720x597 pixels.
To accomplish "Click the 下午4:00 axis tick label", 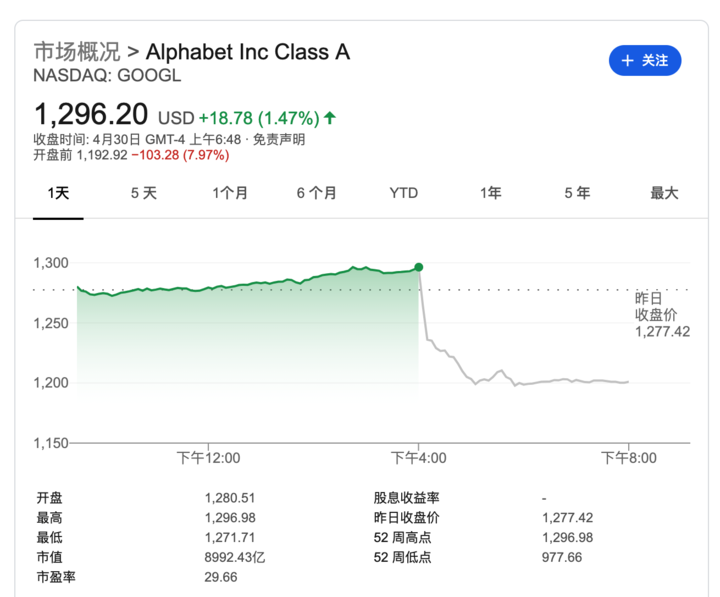I will 418,458.
